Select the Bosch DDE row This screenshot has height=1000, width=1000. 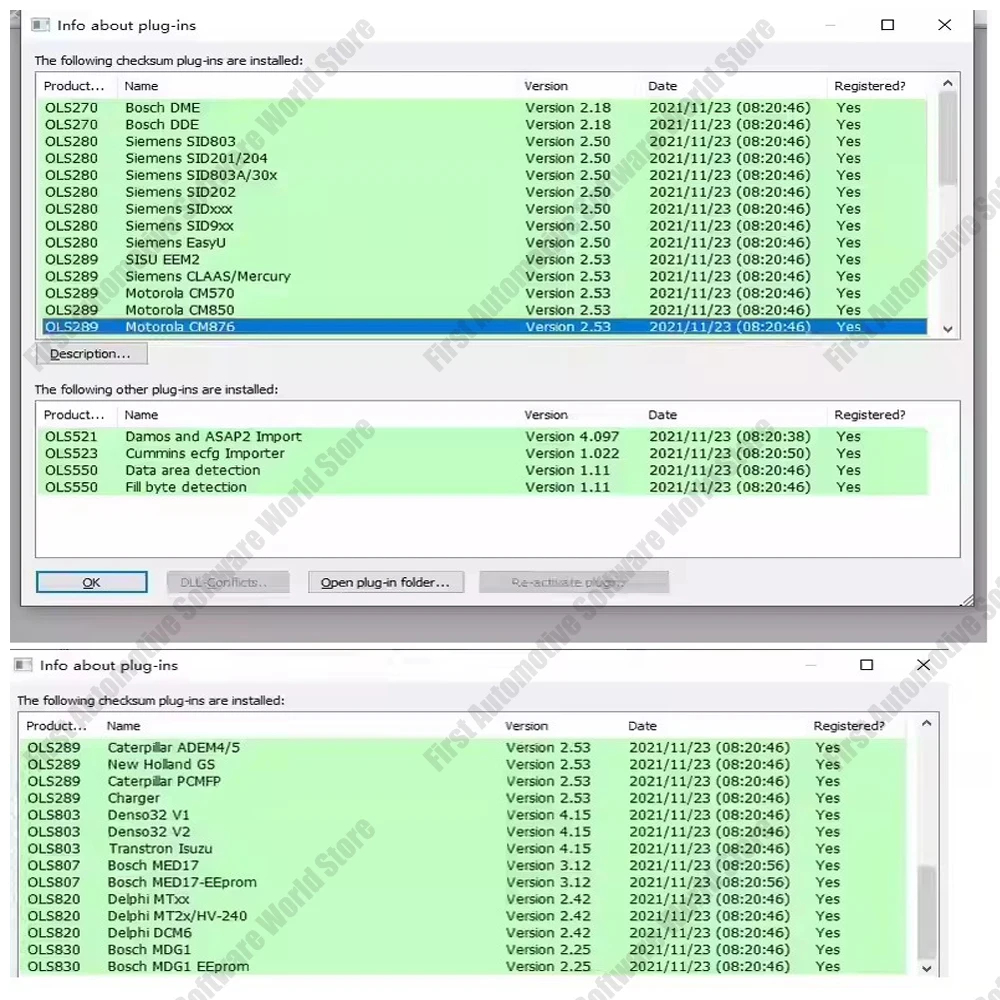[x=485, y=124]
